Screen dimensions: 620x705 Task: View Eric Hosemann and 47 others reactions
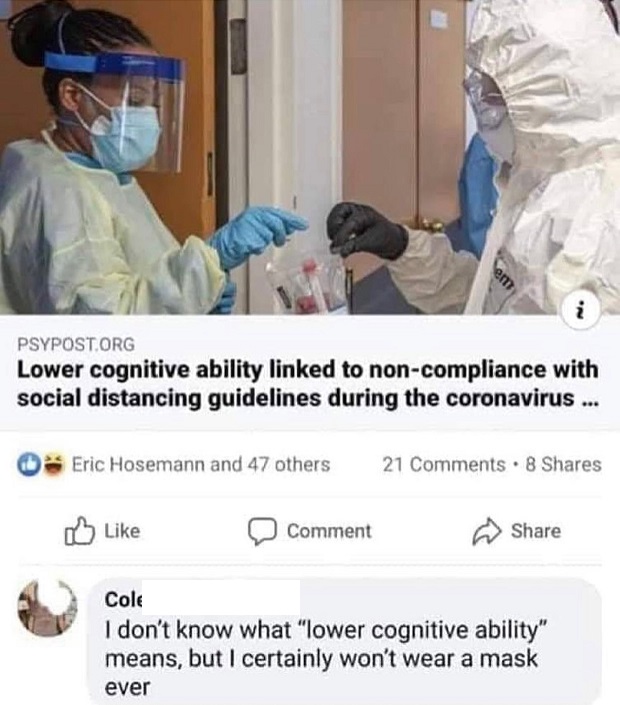(201, 464)
